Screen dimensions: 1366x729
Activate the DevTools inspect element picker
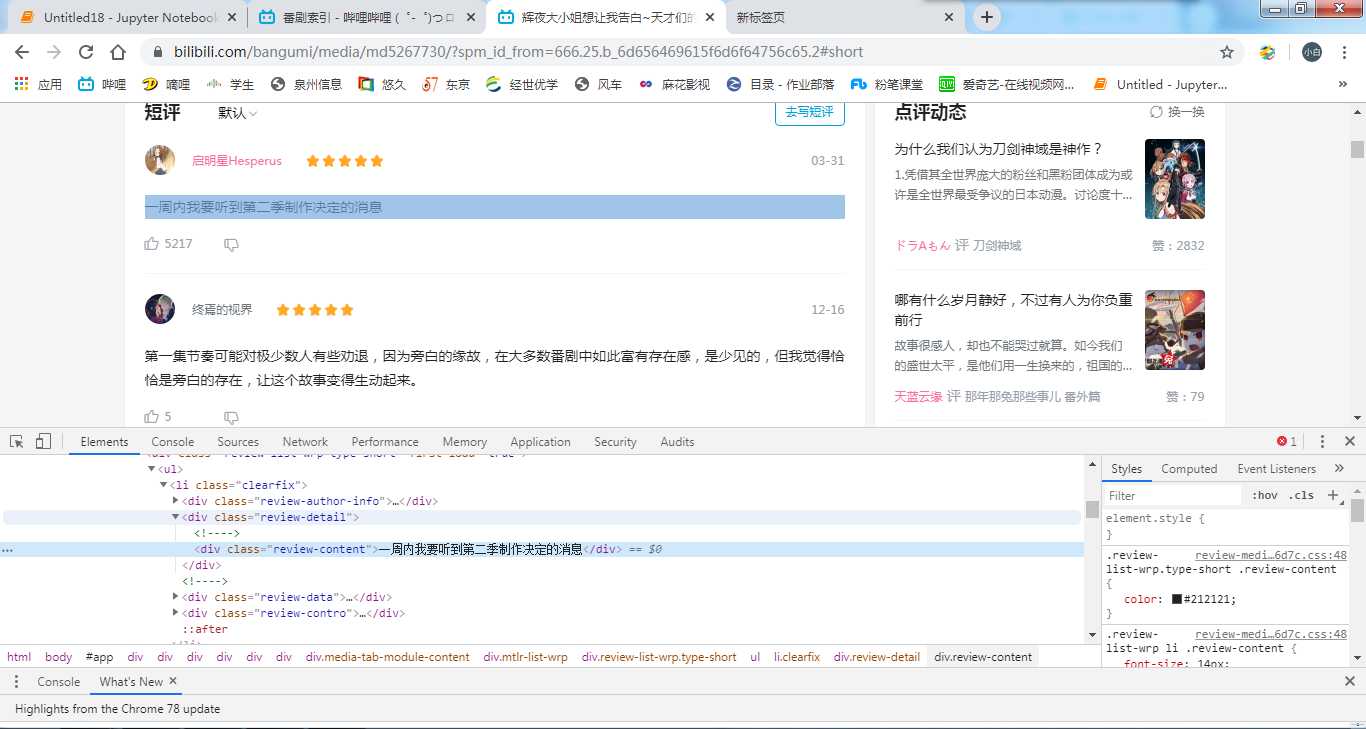(17, 441)
